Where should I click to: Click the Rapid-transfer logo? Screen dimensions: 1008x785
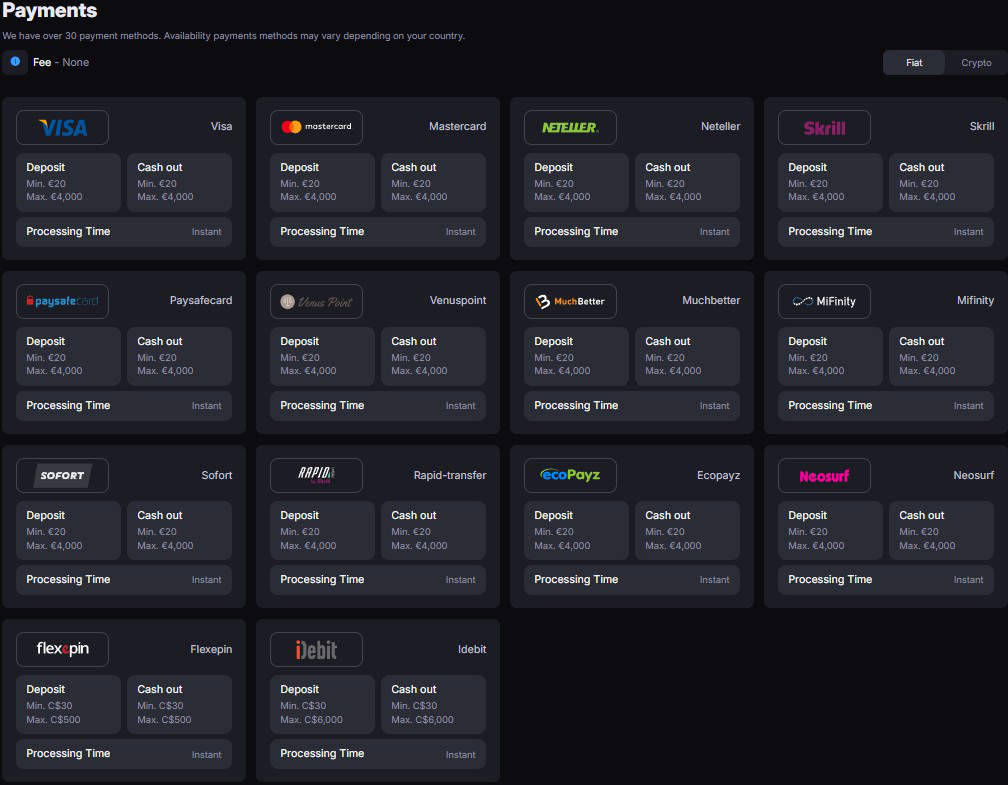click(316, 475)
